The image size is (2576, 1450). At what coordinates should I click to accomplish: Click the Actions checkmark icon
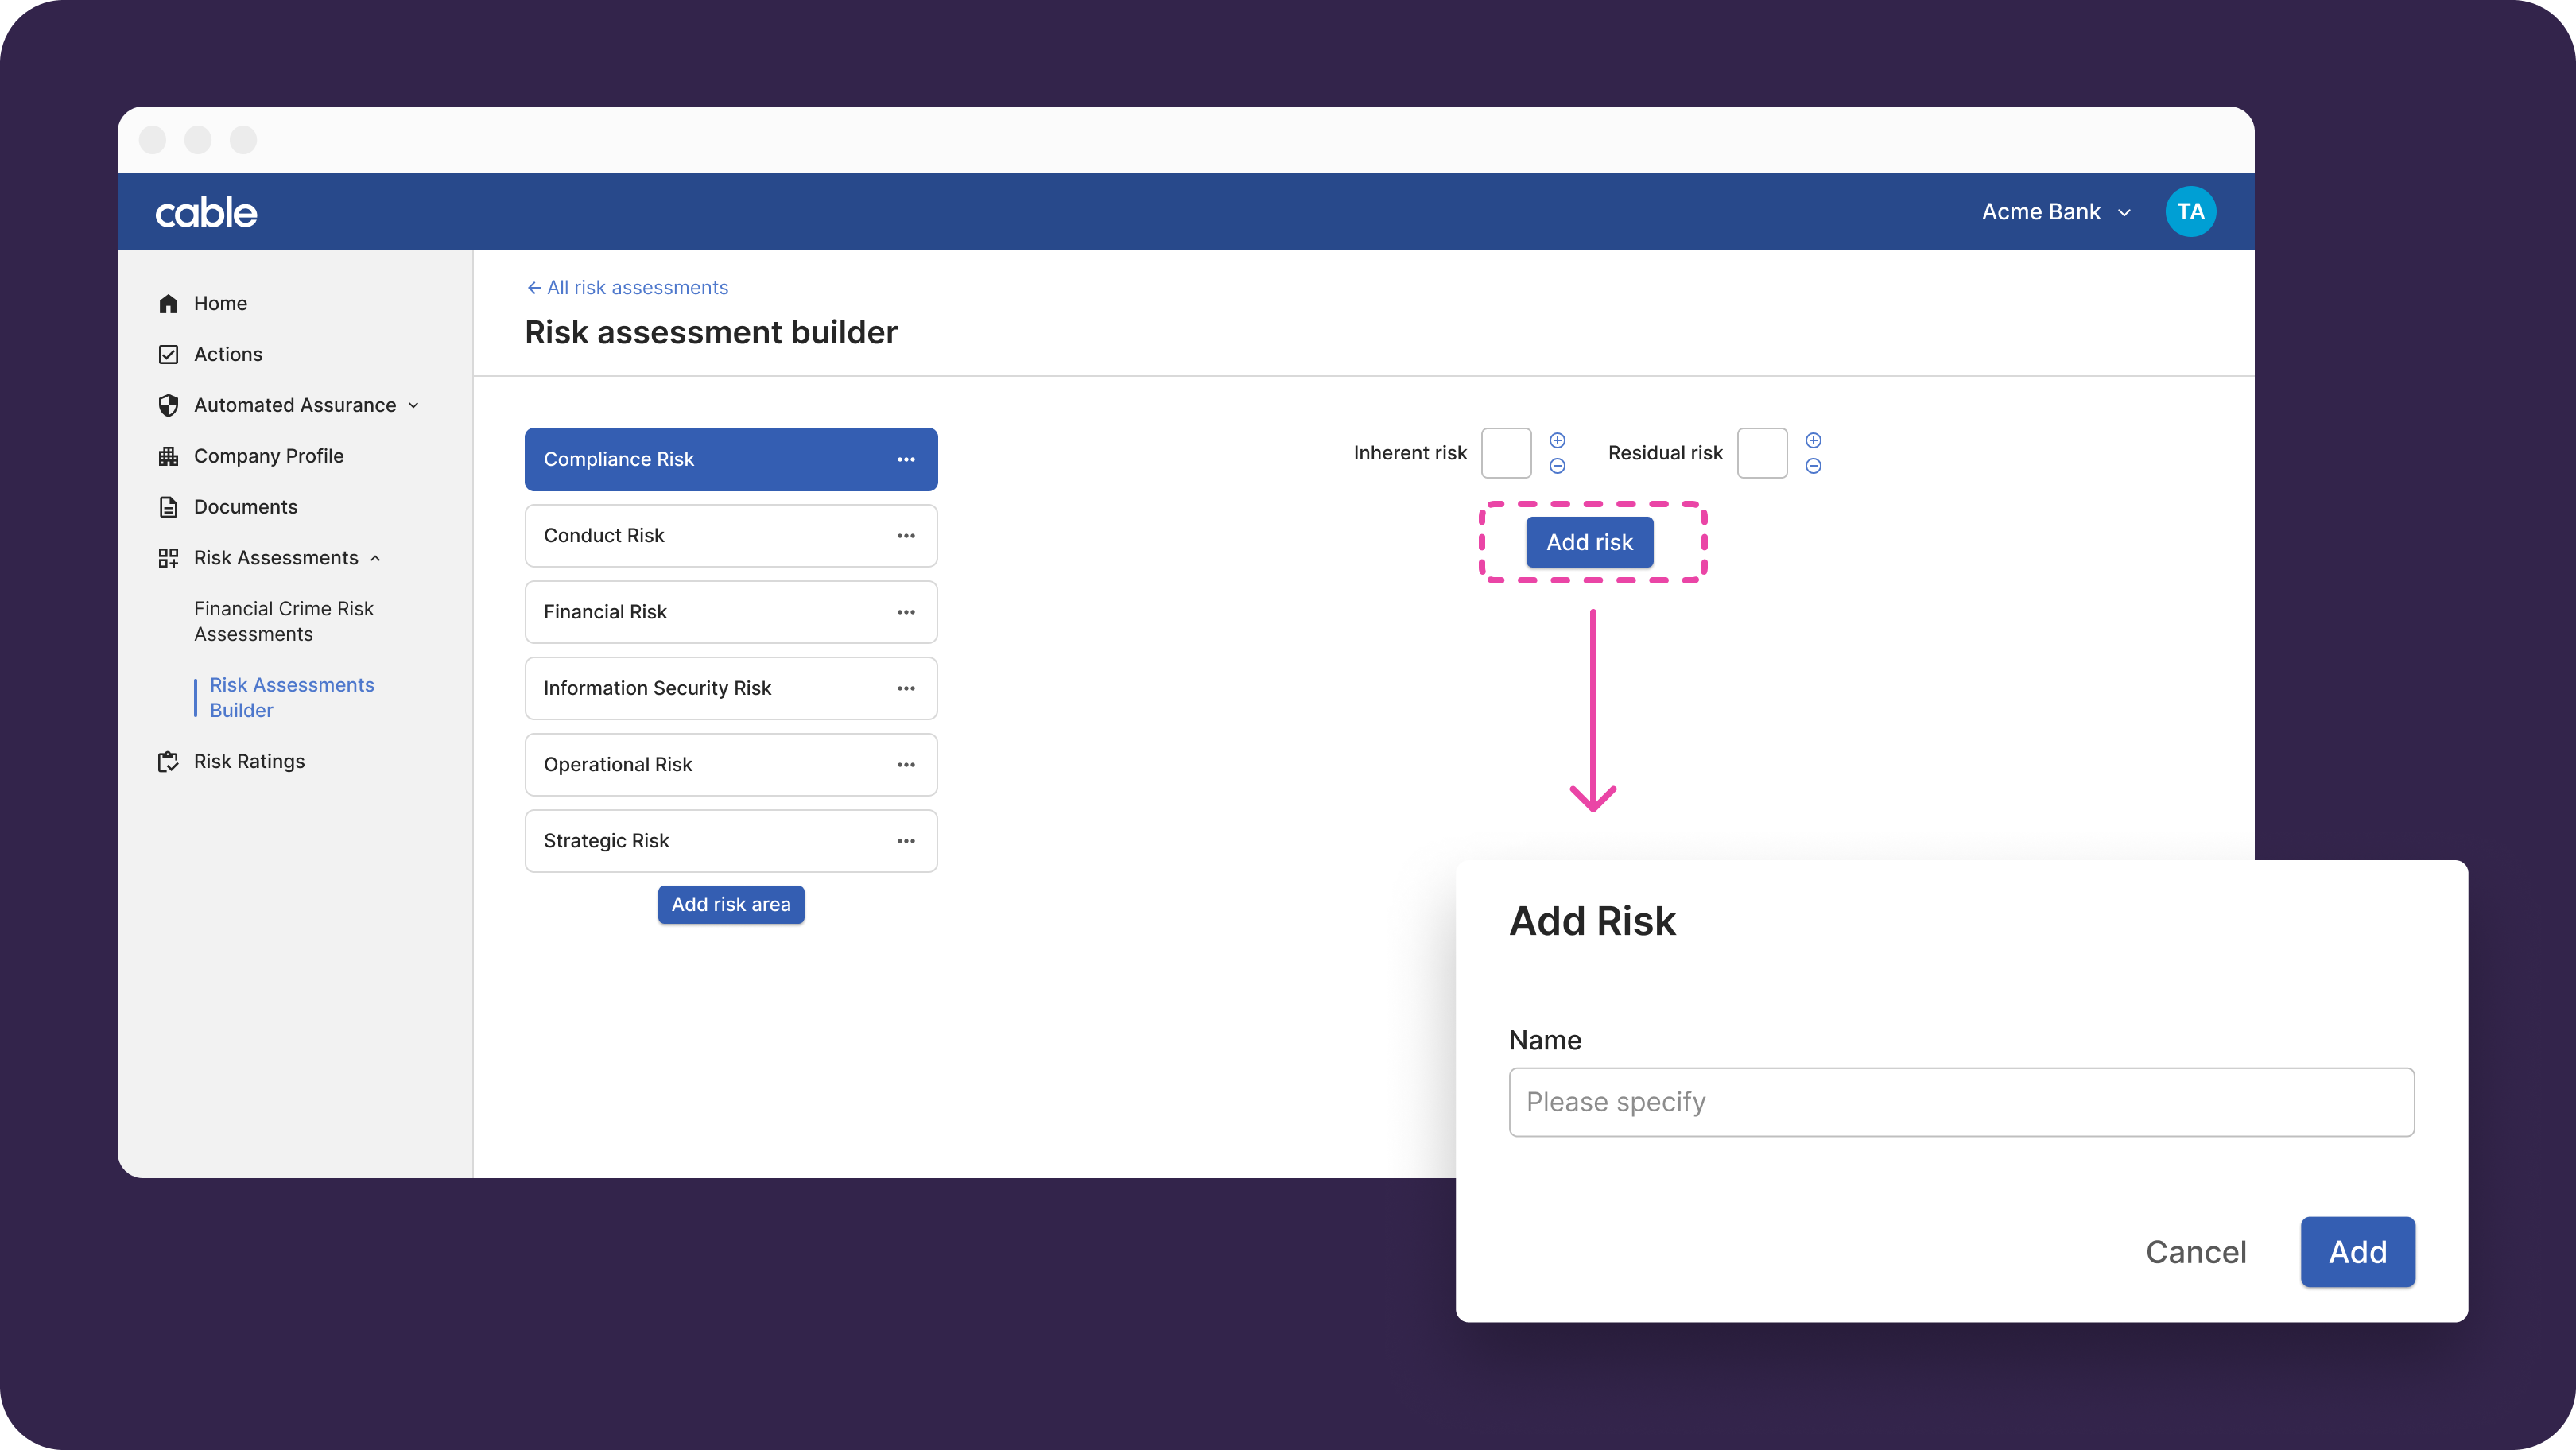pos(168,354)
